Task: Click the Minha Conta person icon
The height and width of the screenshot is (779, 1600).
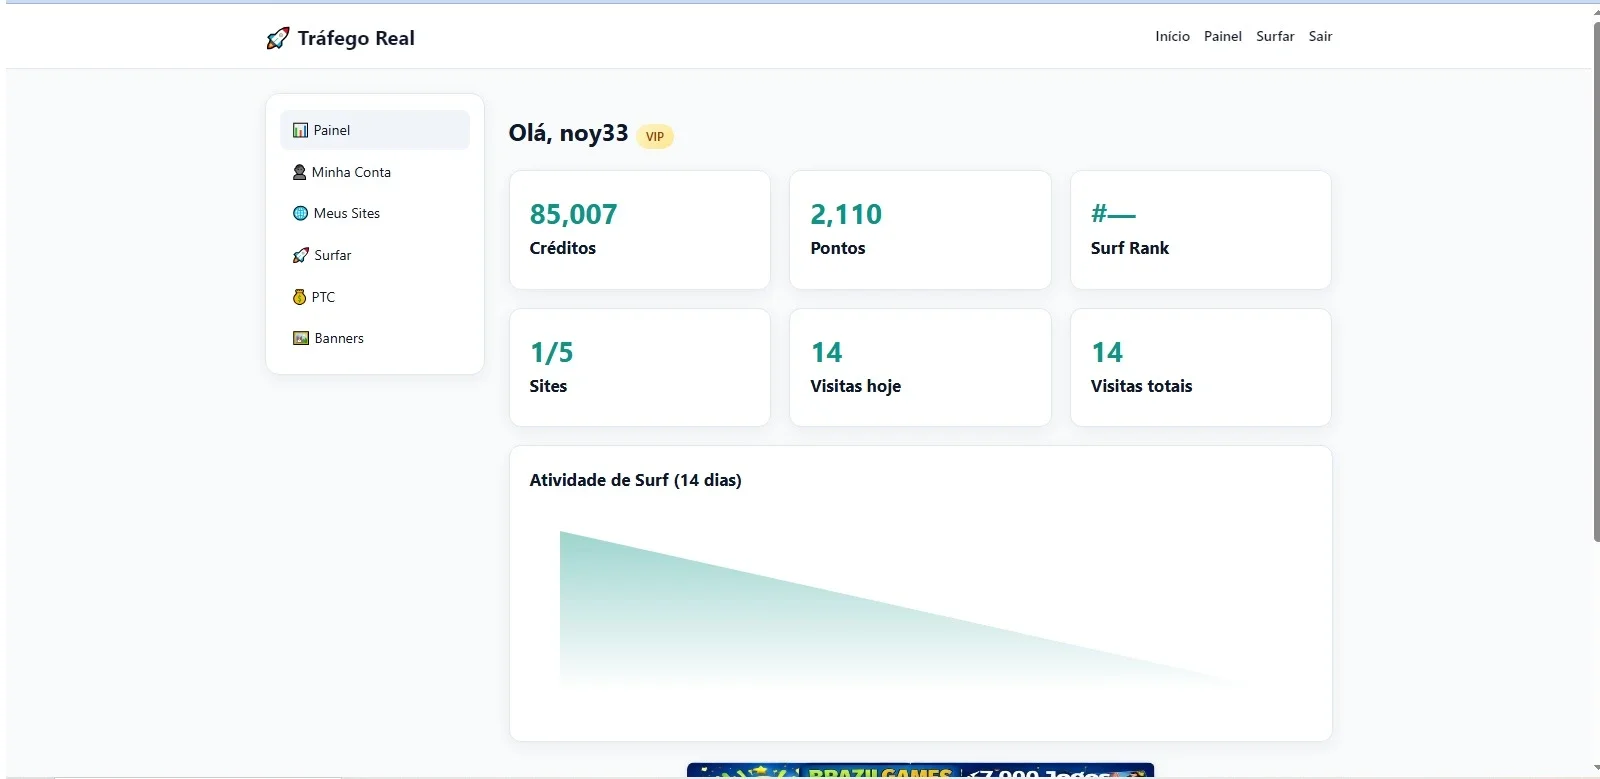Action: click(299, 172)
